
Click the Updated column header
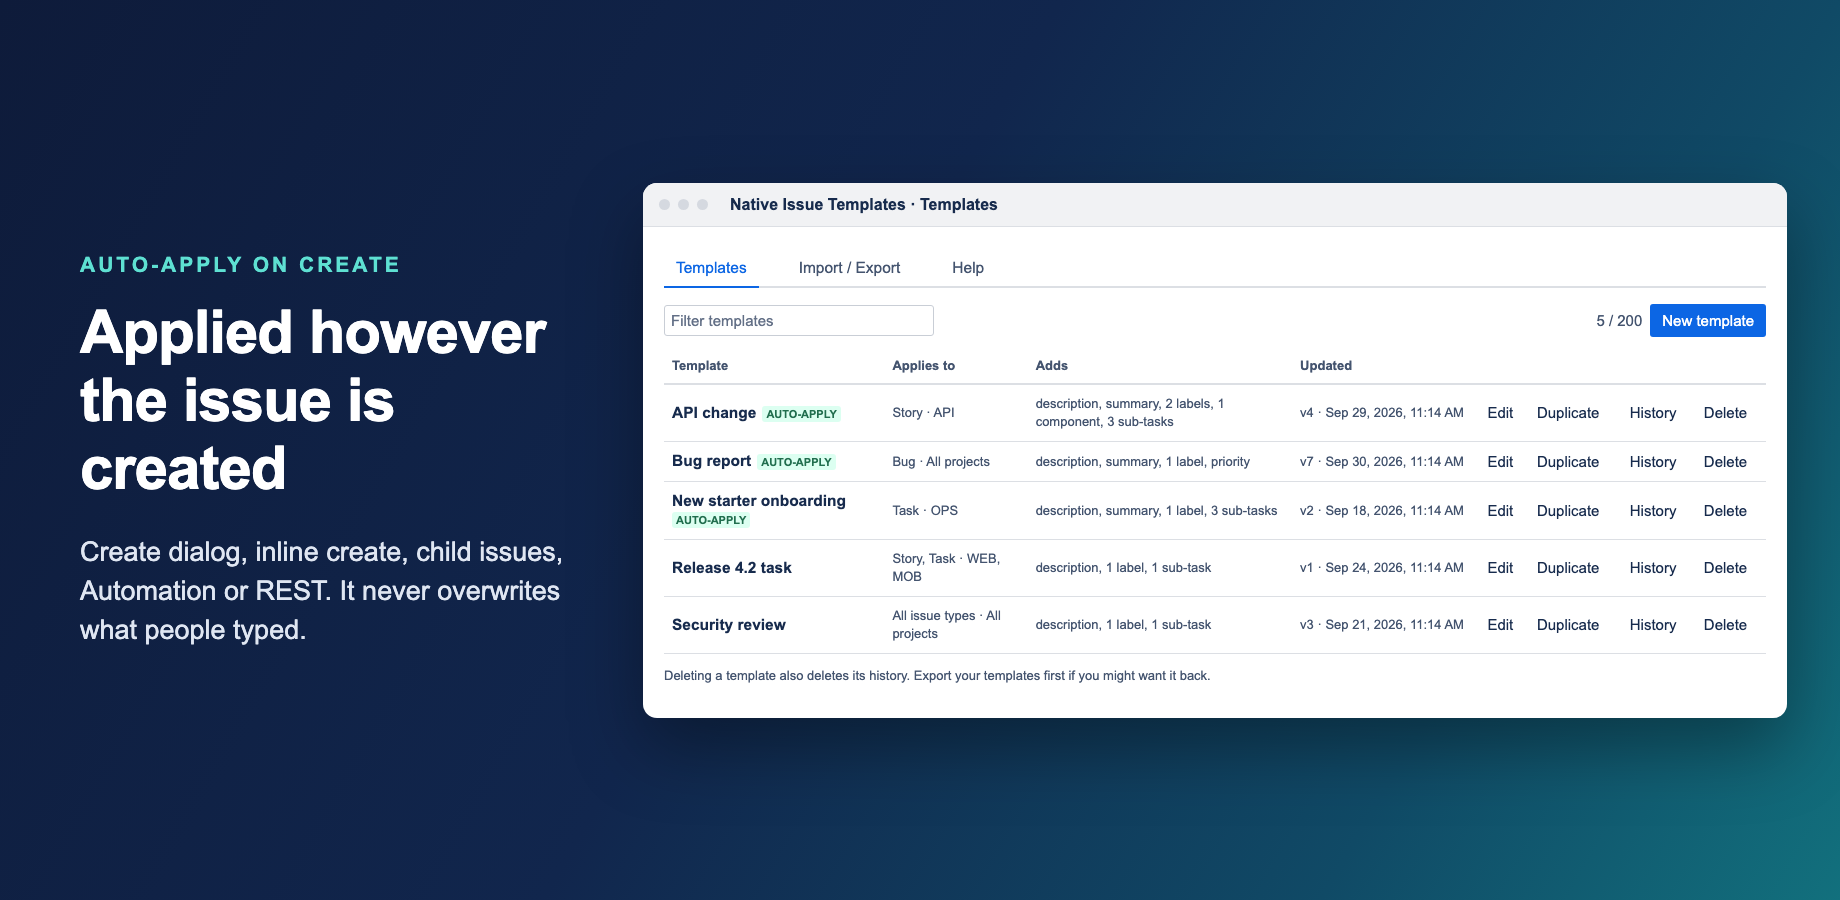tap(1326, 366)
